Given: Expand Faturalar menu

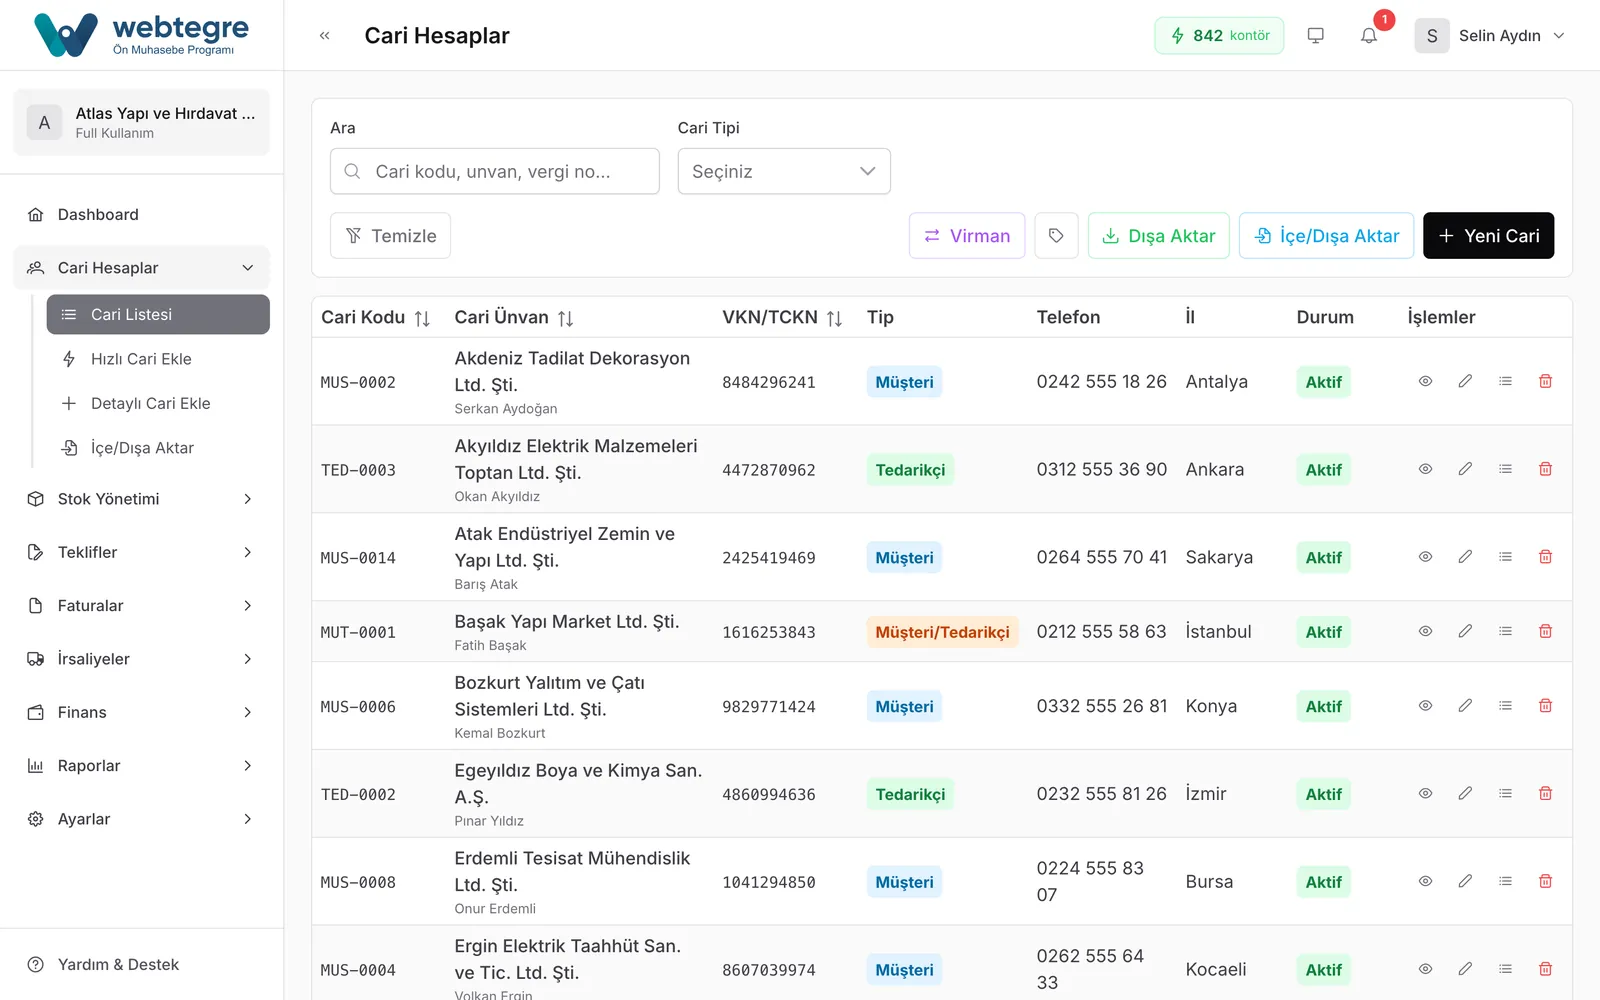Looking at the screenshot, I should coord(142,606).
